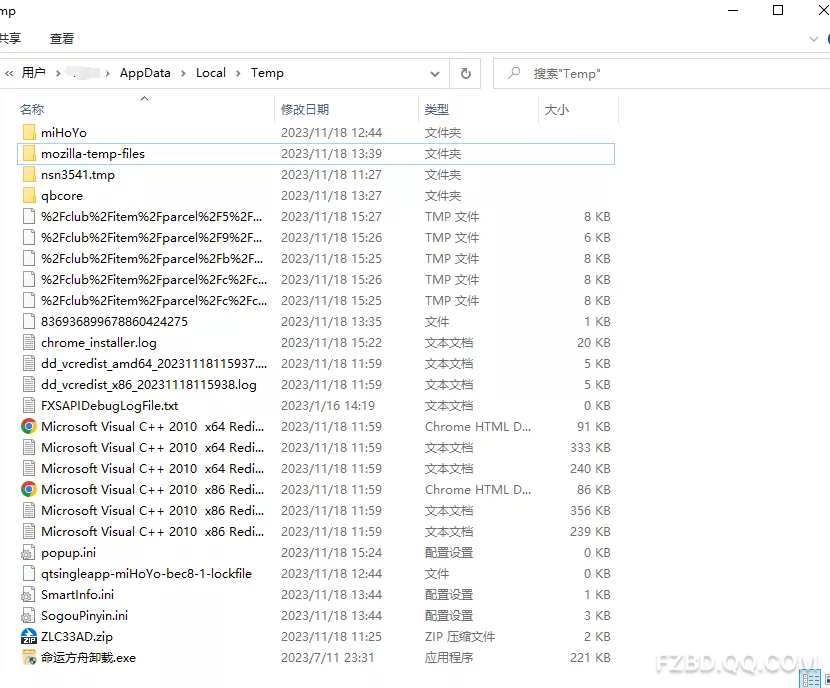The width and height of the screenshot is (830, 688).
Task: Open the 查看 ribbon tab
Action: coord(62,39)
